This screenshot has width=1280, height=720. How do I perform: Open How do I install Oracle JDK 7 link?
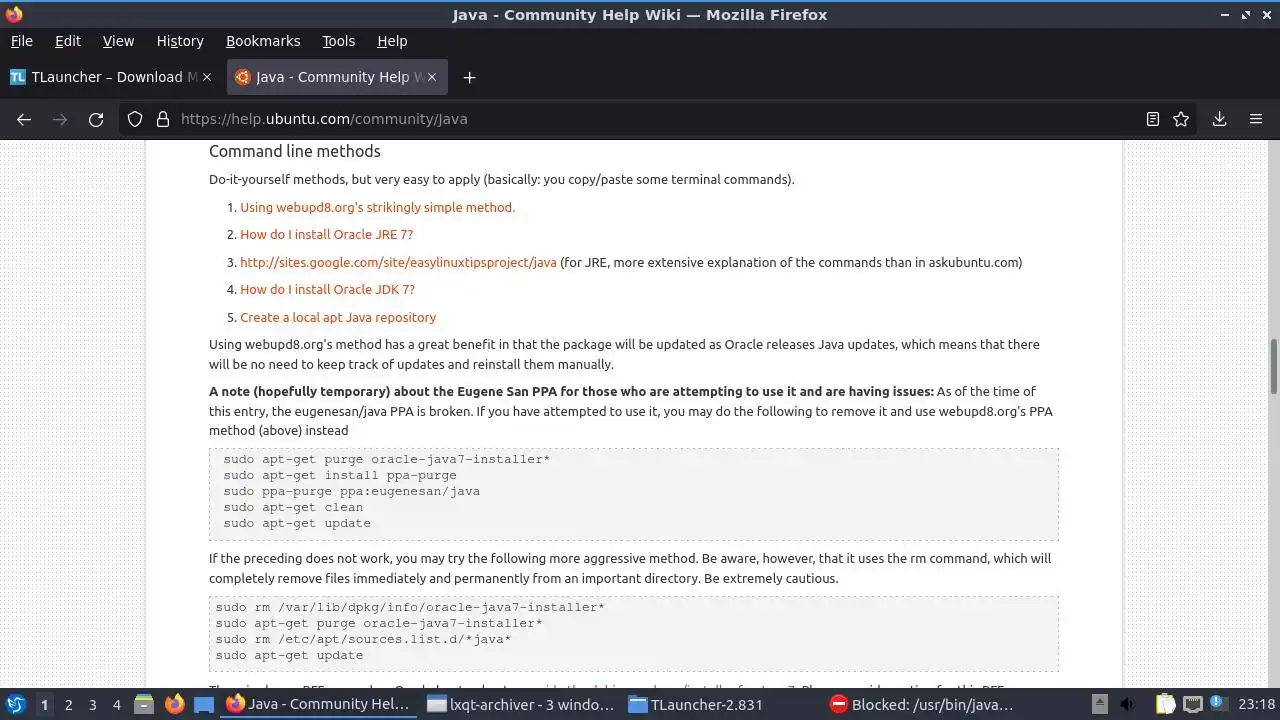pyautogui.click(x=327, y=289)
